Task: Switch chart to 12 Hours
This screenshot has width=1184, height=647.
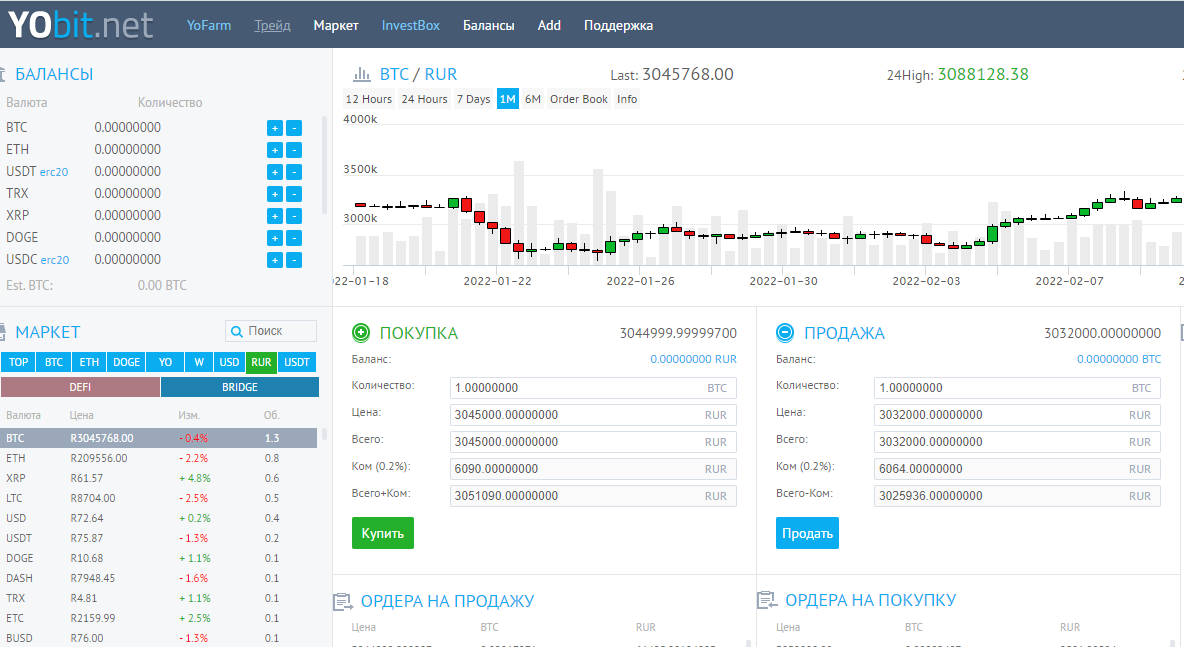Action: coord(368,99)
